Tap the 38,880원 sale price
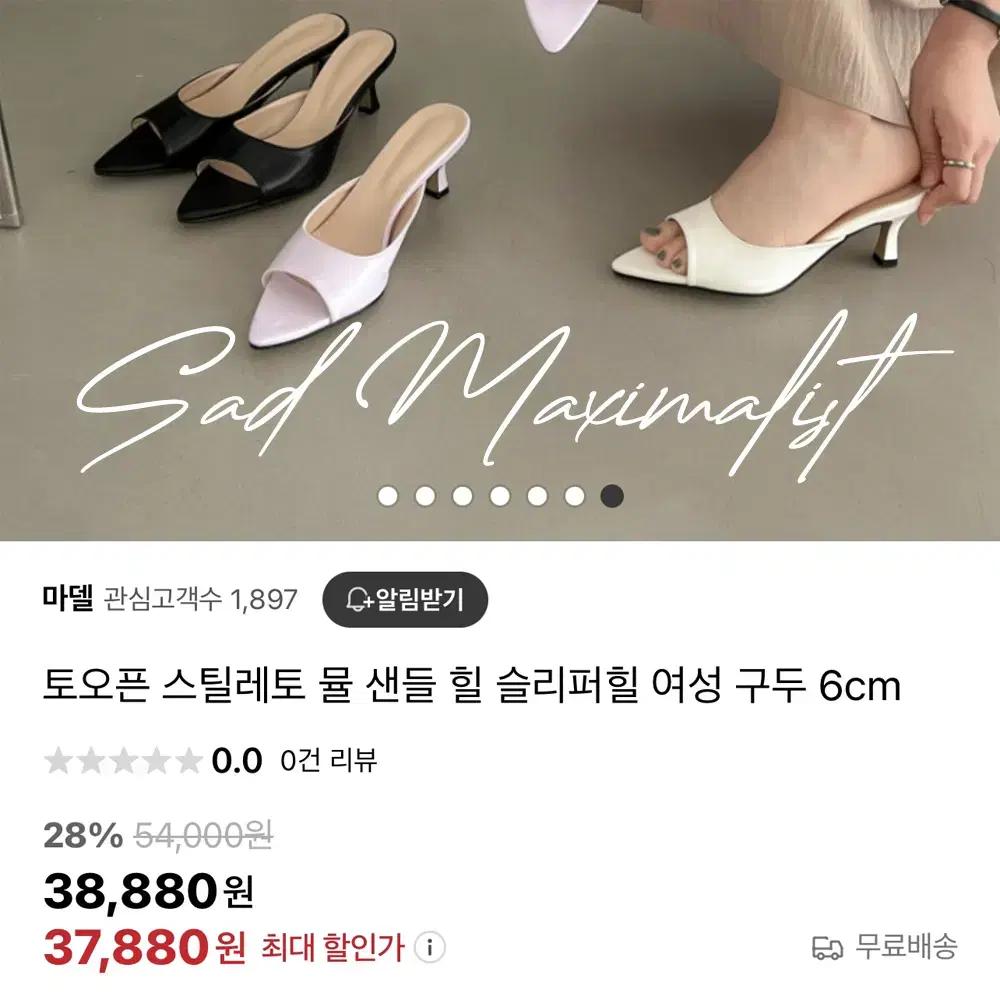The width and height of the screenshot is (1000, 1000). click(149, 891)
